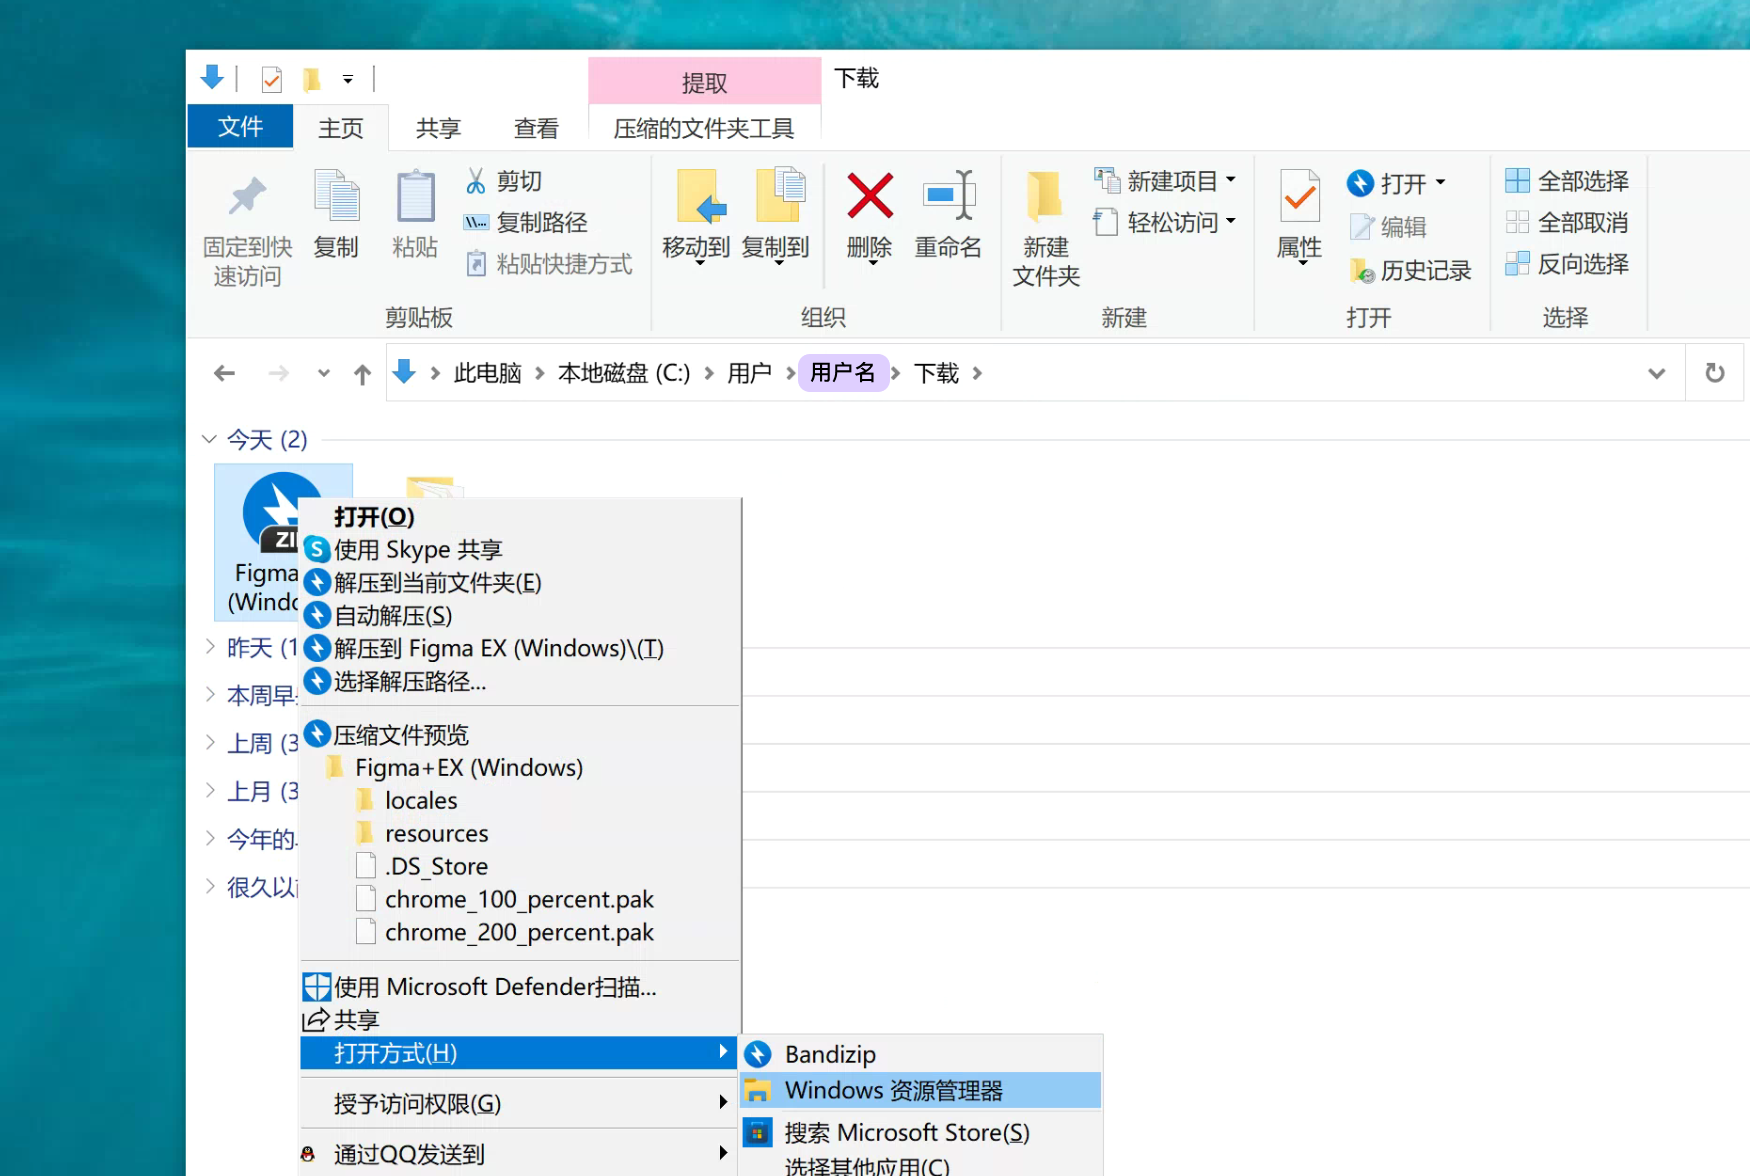Select 自动解压(S) from the context menu
This screenshot has height=1176, width=1750.
click(x=393, y=615)
